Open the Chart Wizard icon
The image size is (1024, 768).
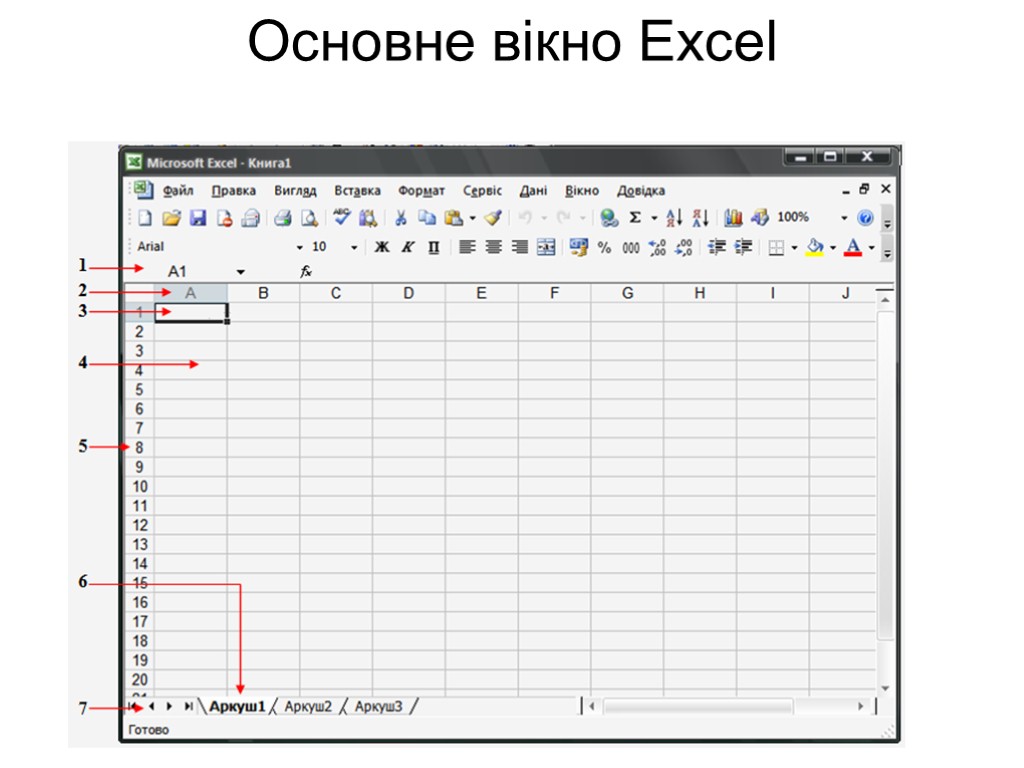click(x=733, y=218)
